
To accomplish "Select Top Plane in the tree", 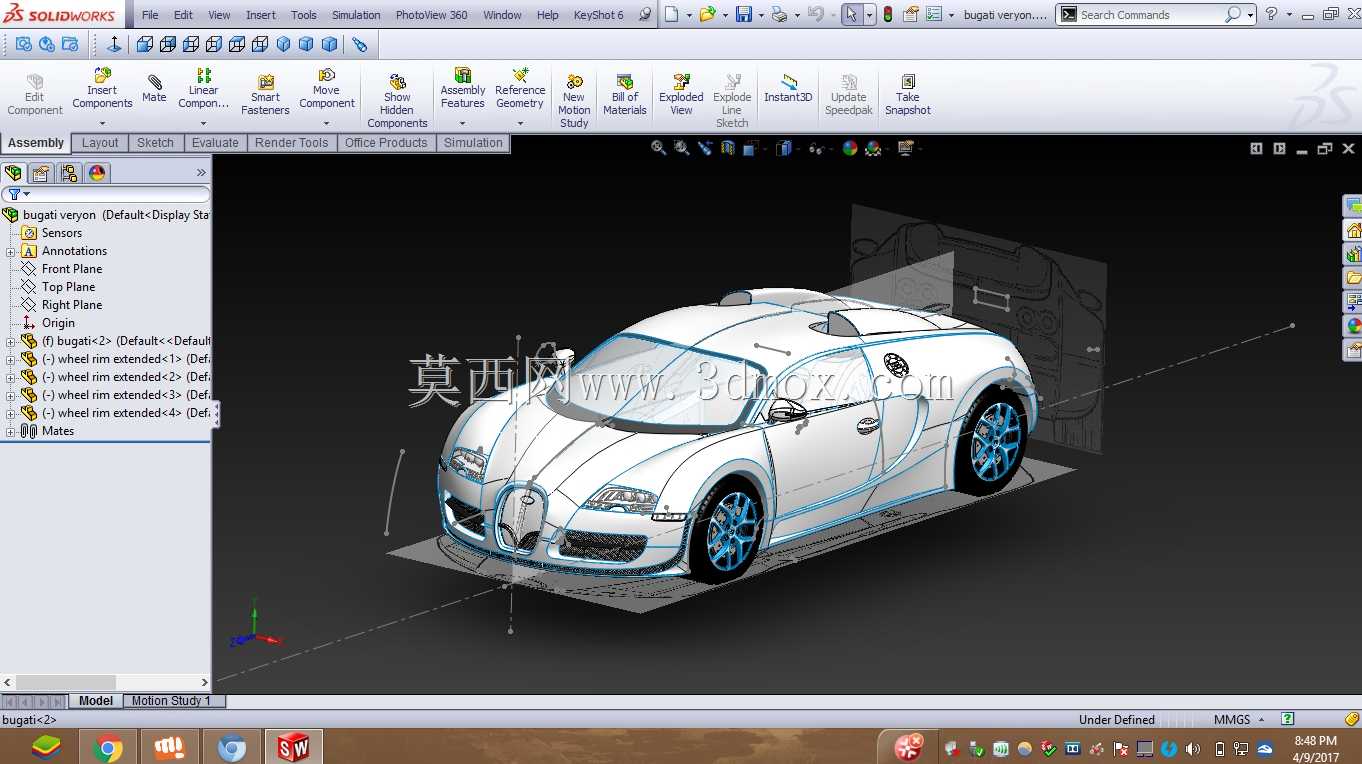I will 68,287.
